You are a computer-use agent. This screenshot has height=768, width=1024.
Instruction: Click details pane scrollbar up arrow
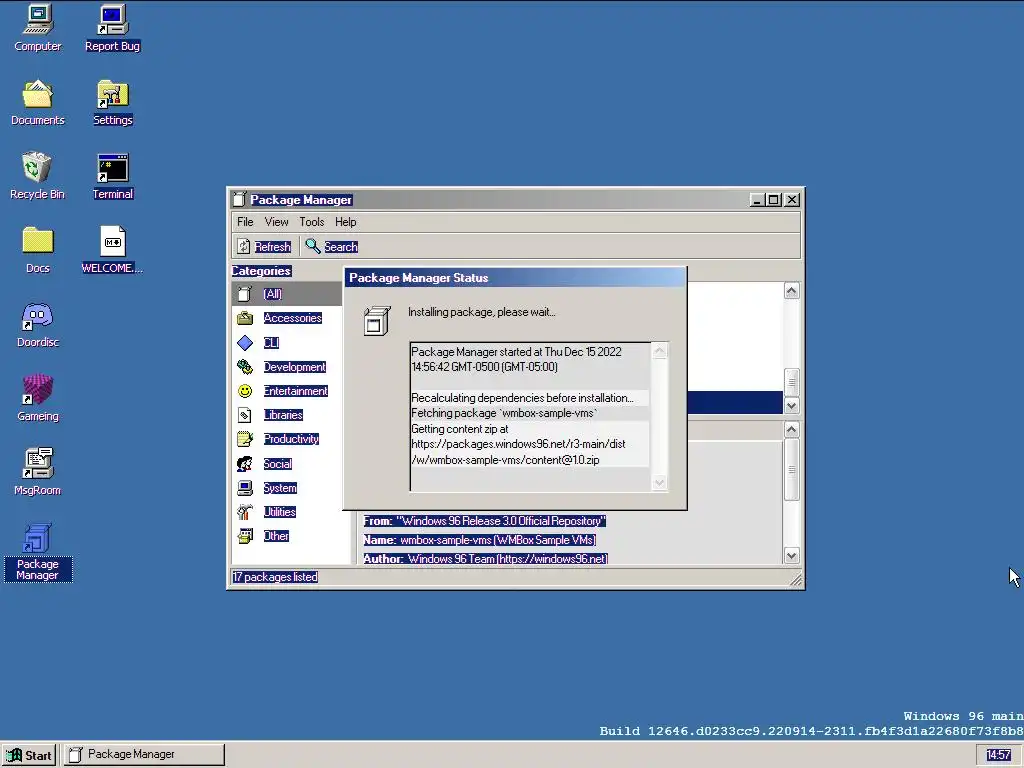pyautogui.click(x=792, y=429)
